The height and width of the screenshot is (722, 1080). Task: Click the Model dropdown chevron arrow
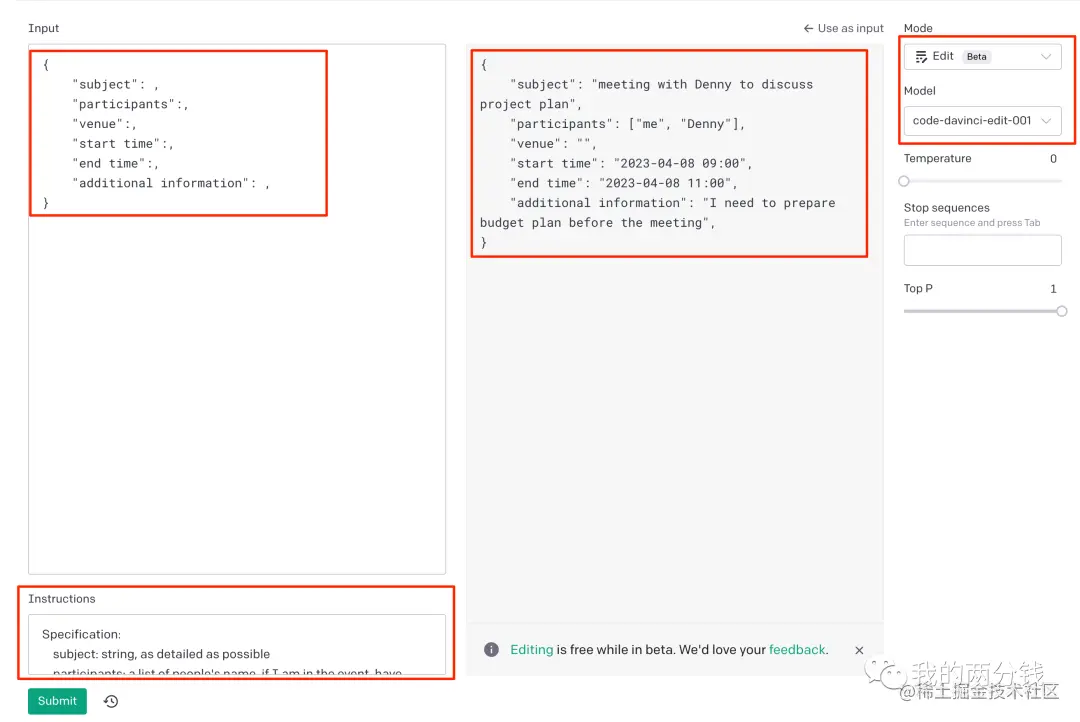click(x=1046, y=121)
